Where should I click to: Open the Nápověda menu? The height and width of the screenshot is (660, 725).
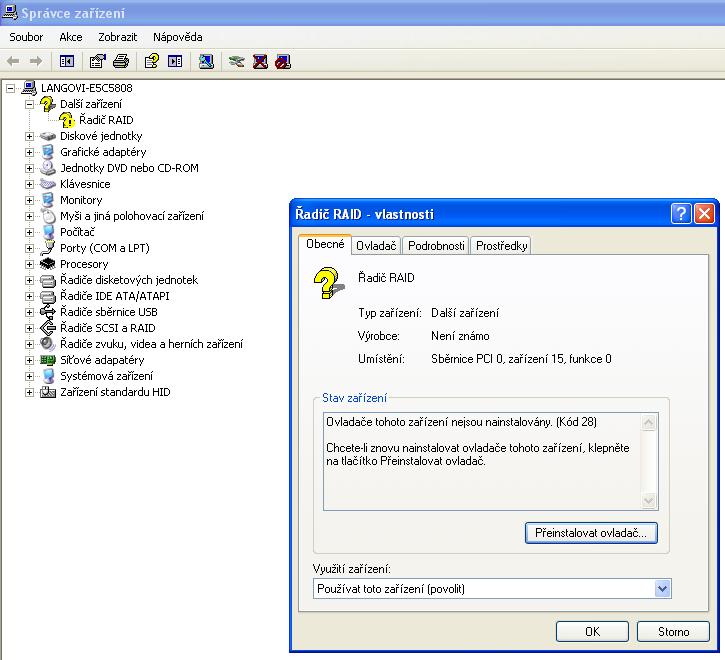(x=178, y=37)
